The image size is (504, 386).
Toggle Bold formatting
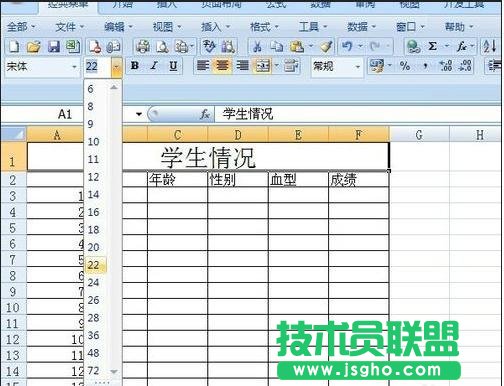(135, 66)
